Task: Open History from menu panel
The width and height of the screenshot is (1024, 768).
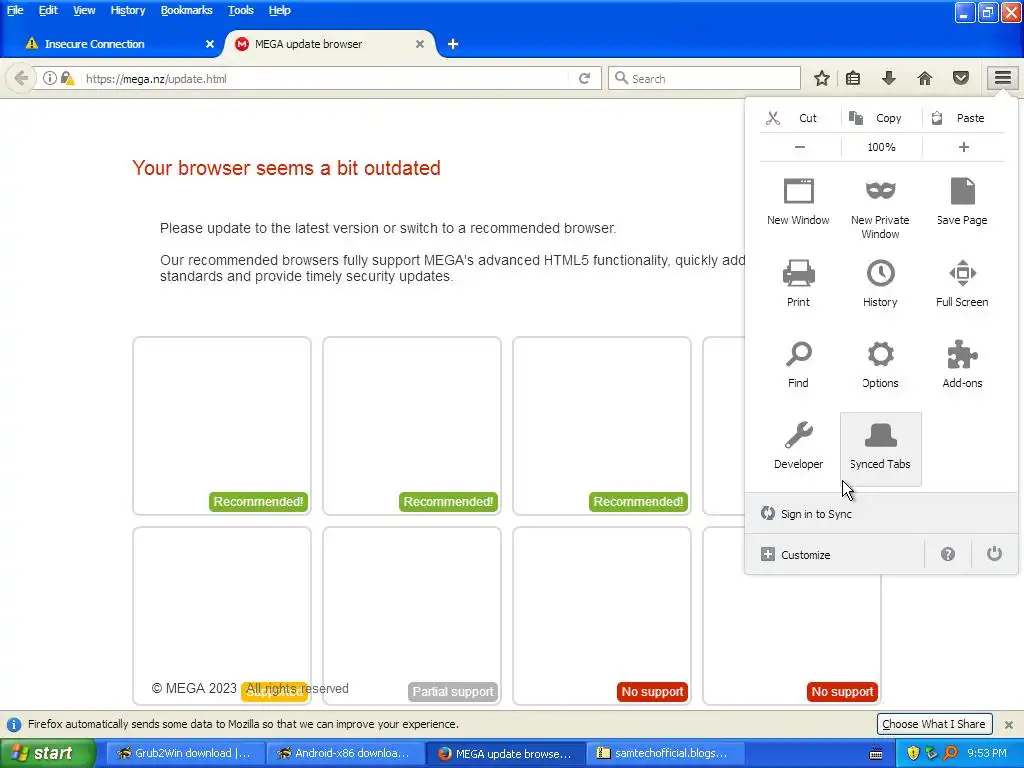Action: [880, 283]
